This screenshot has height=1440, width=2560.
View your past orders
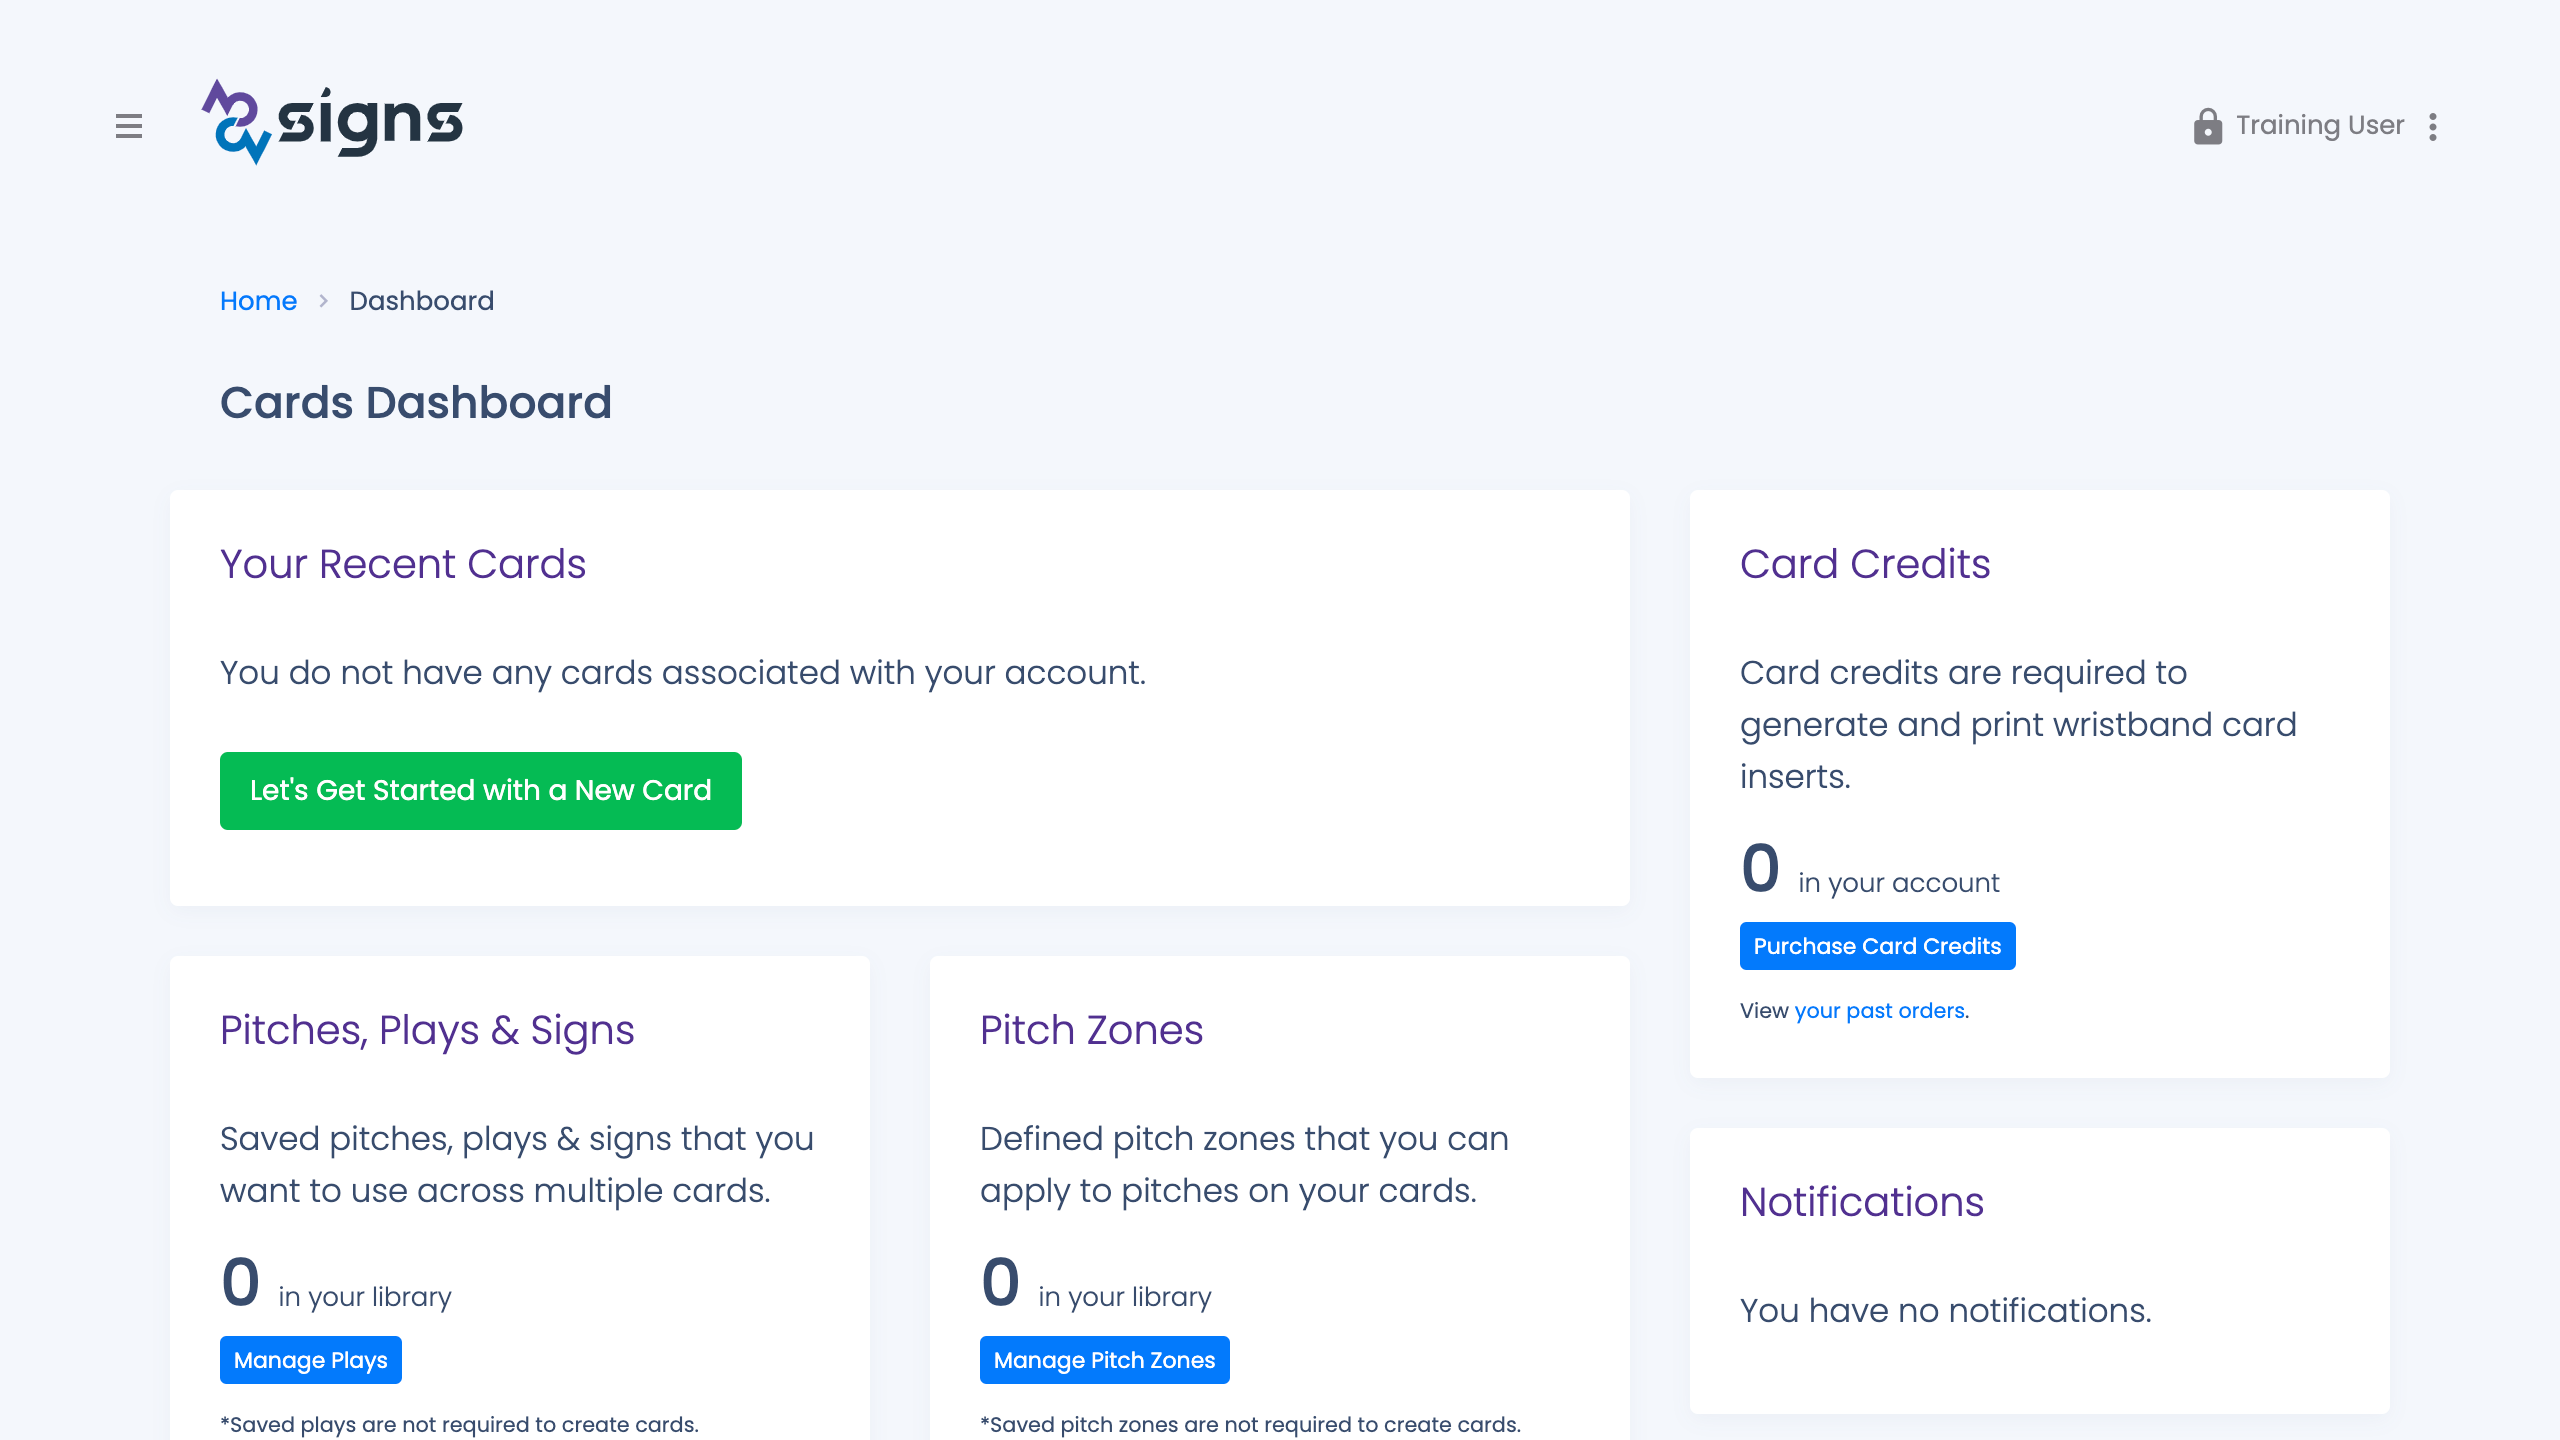(1878, 1010)
